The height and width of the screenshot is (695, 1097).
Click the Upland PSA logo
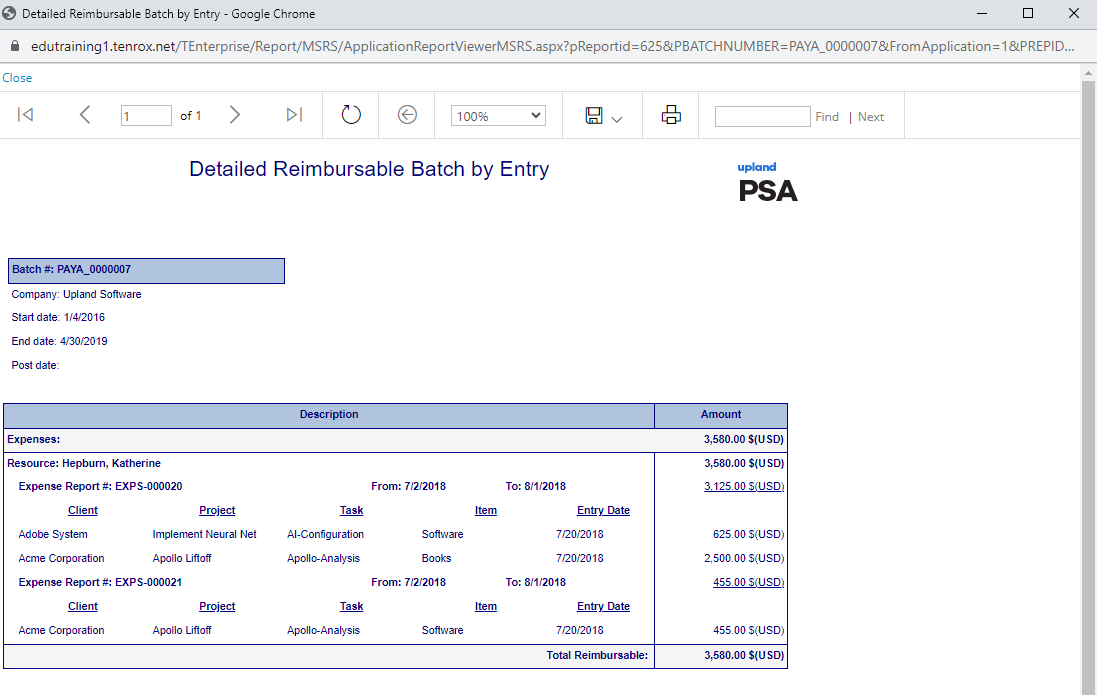point(767,182)
